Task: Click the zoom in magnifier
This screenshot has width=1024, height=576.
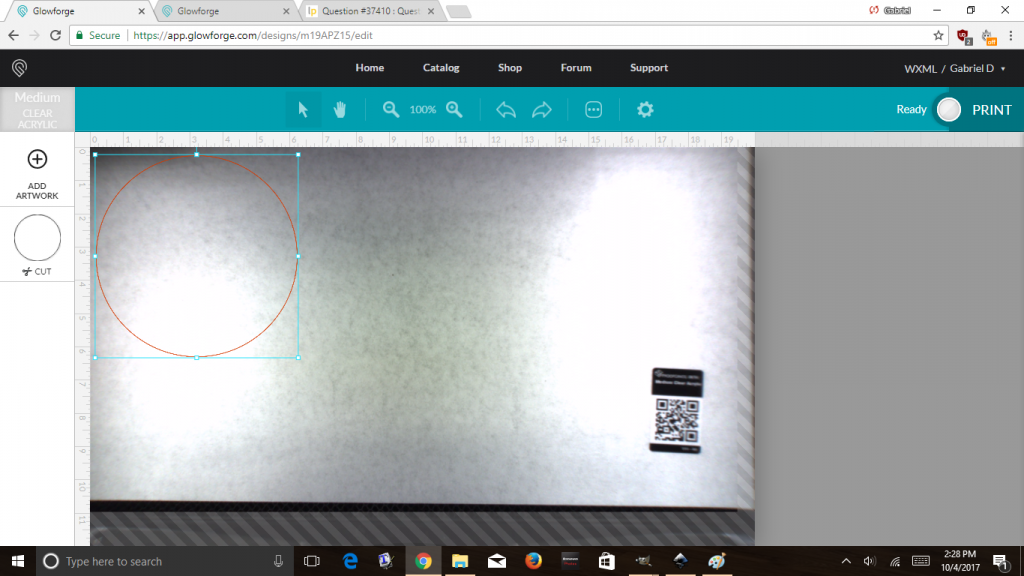Action: coord(454,110)
